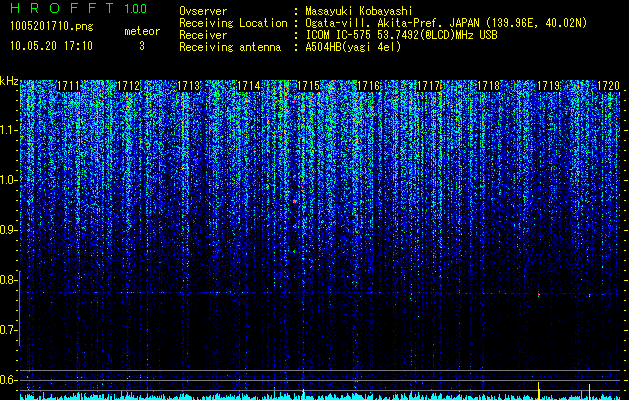This screenshot has width=629, height=400.
Task: Click the 0.6 frequency axis label
Action: (x=8, y=380)
